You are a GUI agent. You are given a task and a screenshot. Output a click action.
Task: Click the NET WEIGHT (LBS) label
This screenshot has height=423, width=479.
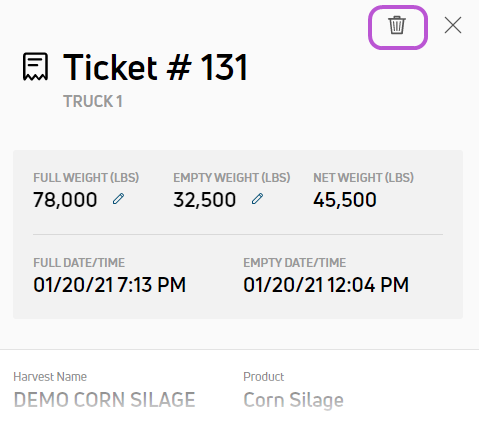point(363,178)
